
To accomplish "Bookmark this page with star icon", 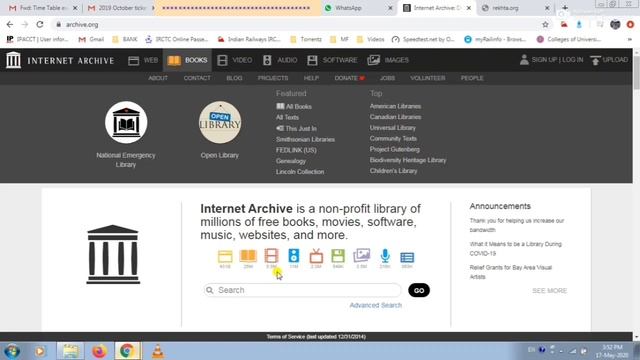I will pos(545,24).
